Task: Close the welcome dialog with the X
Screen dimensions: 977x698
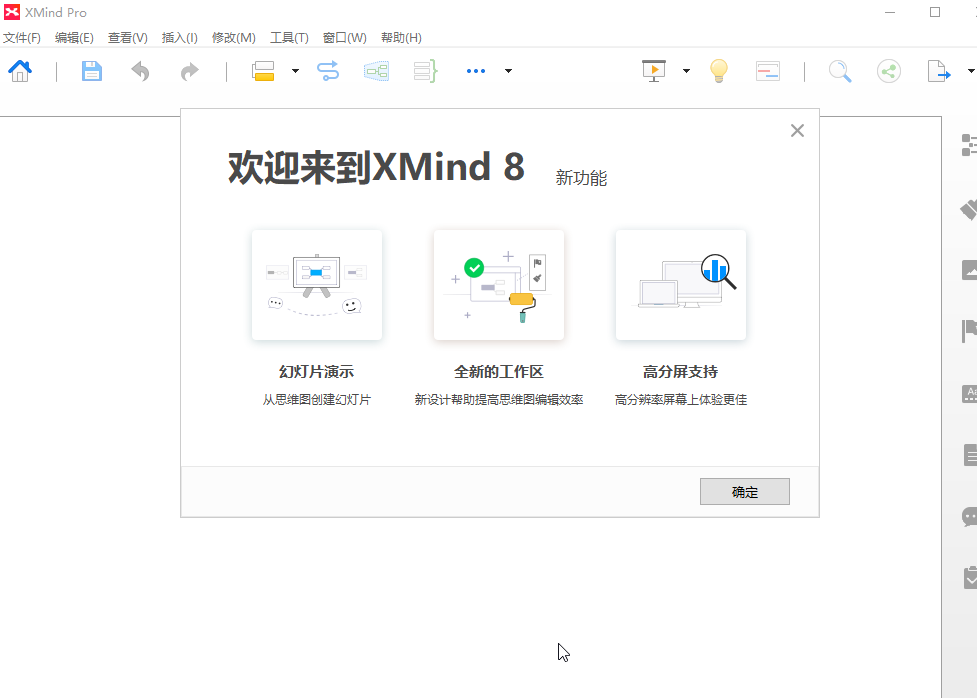Action: pyautogui.click(x=797, y=131)
